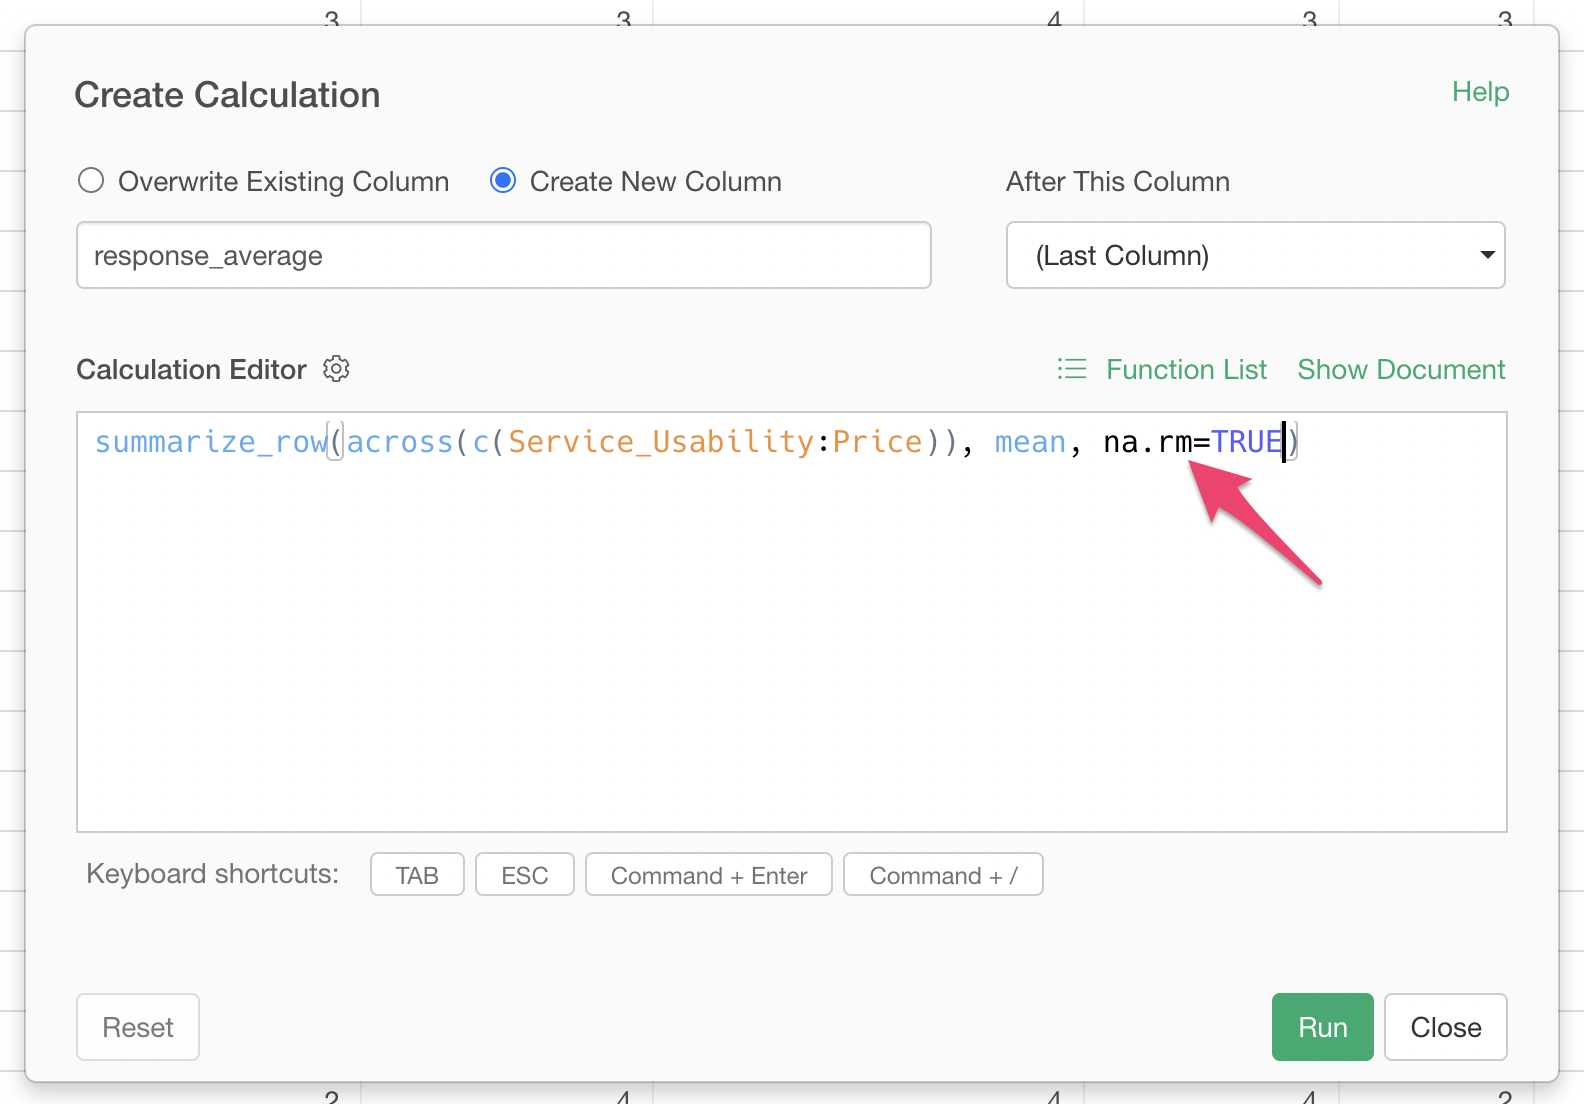Click the list icon beside Function List

click(x=1072, y=369)
